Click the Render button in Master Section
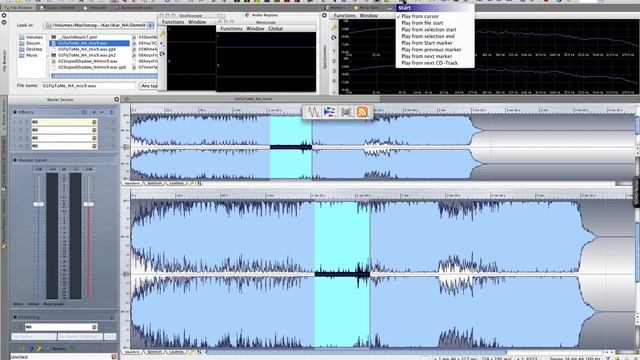 pyautogui.click(x=58, y=349)
